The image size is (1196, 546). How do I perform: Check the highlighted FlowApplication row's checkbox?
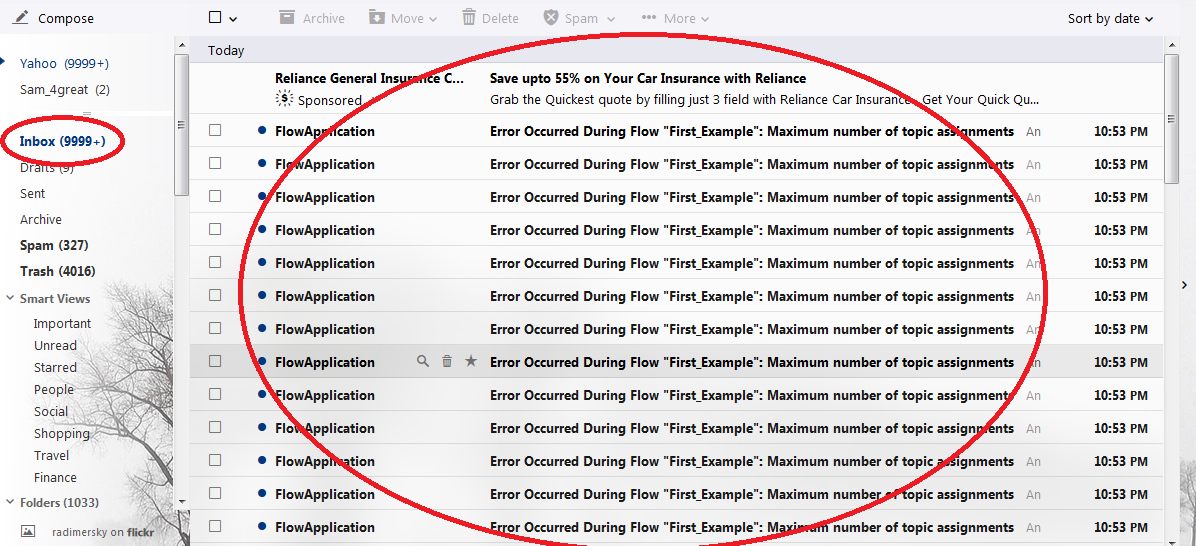click(x=215, y=361)
